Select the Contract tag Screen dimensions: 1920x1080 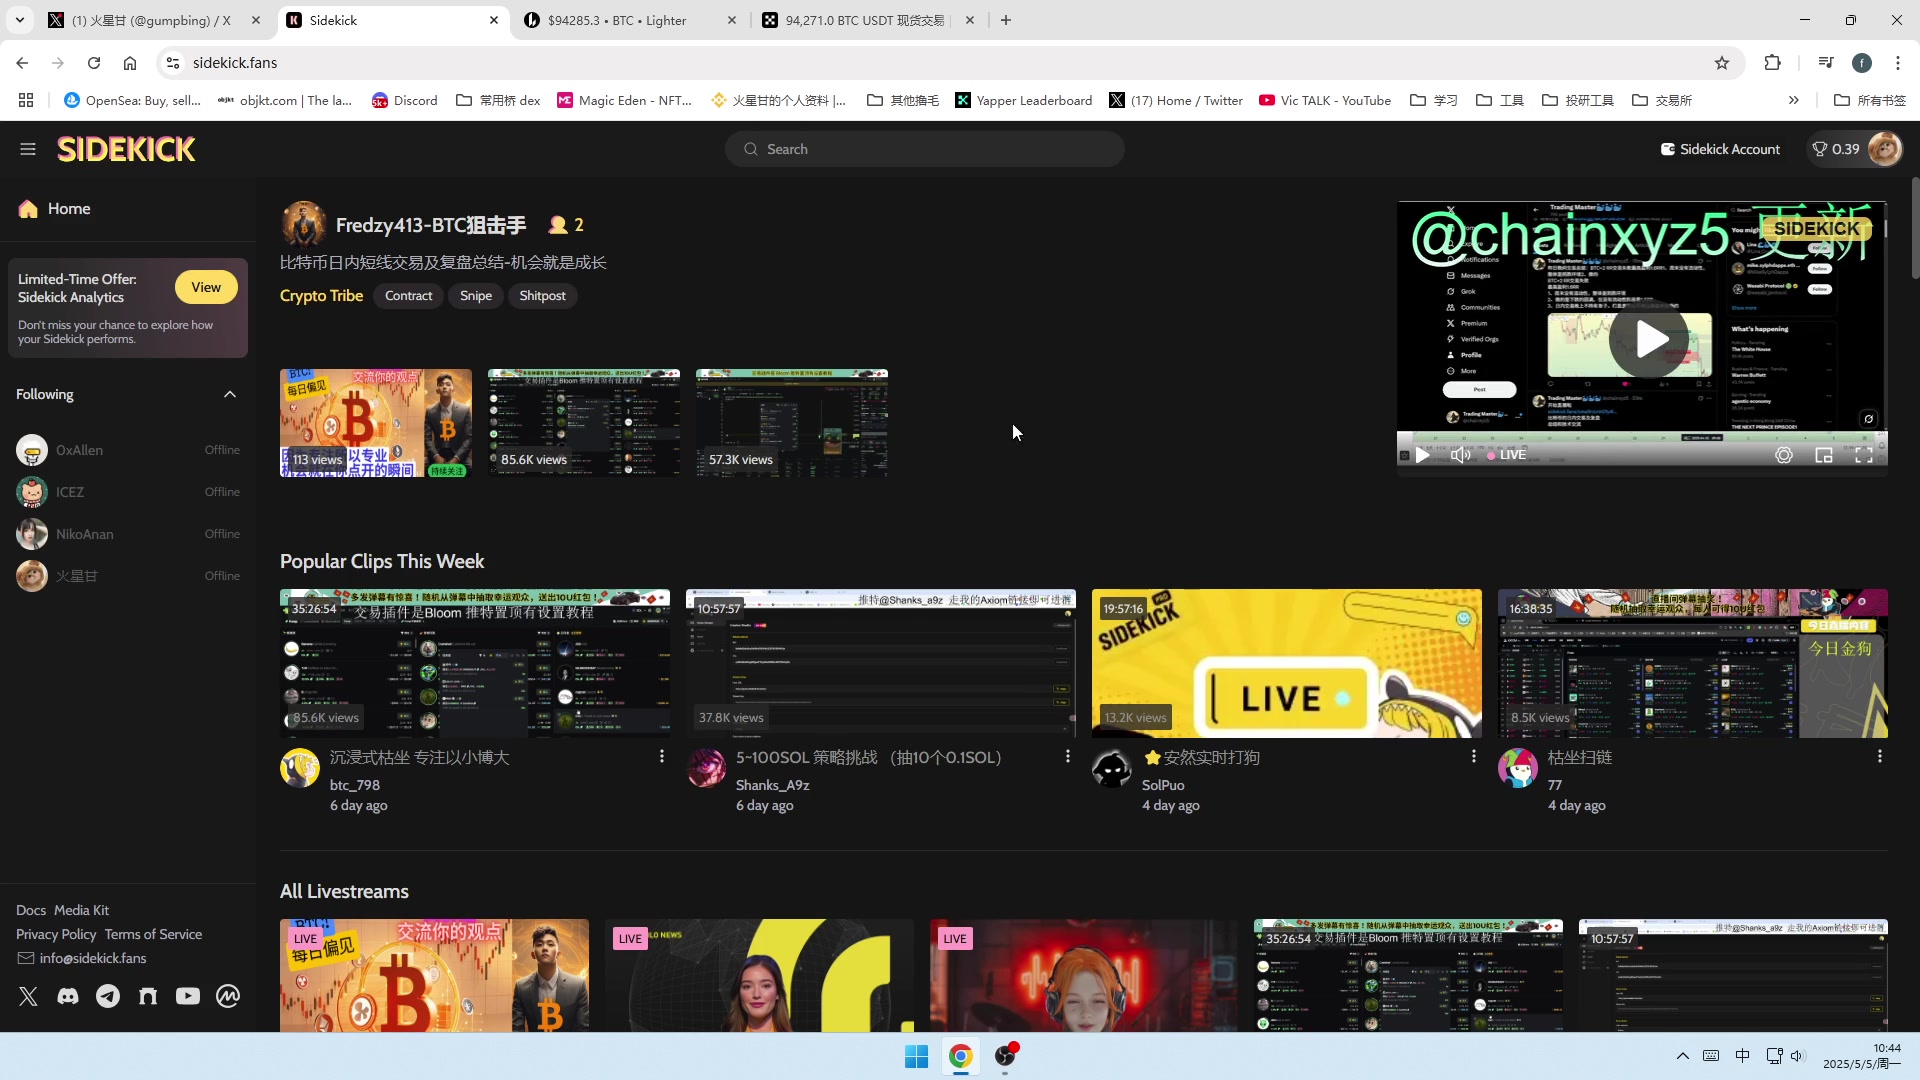pyautogui.click(x=408, y=295)
